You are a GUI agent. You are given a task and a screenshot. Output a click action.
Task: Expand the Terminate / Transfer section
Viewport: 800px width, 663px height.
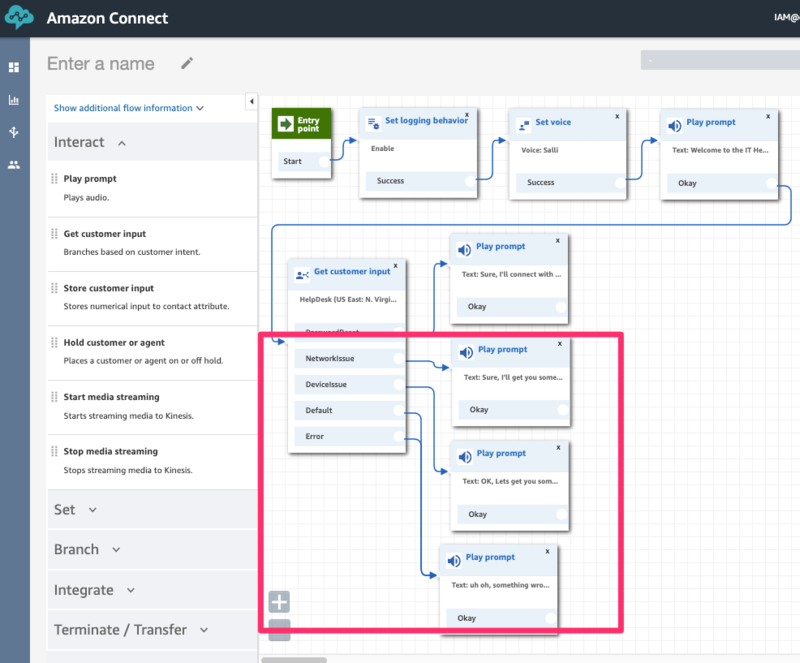(x=153, y=629)
